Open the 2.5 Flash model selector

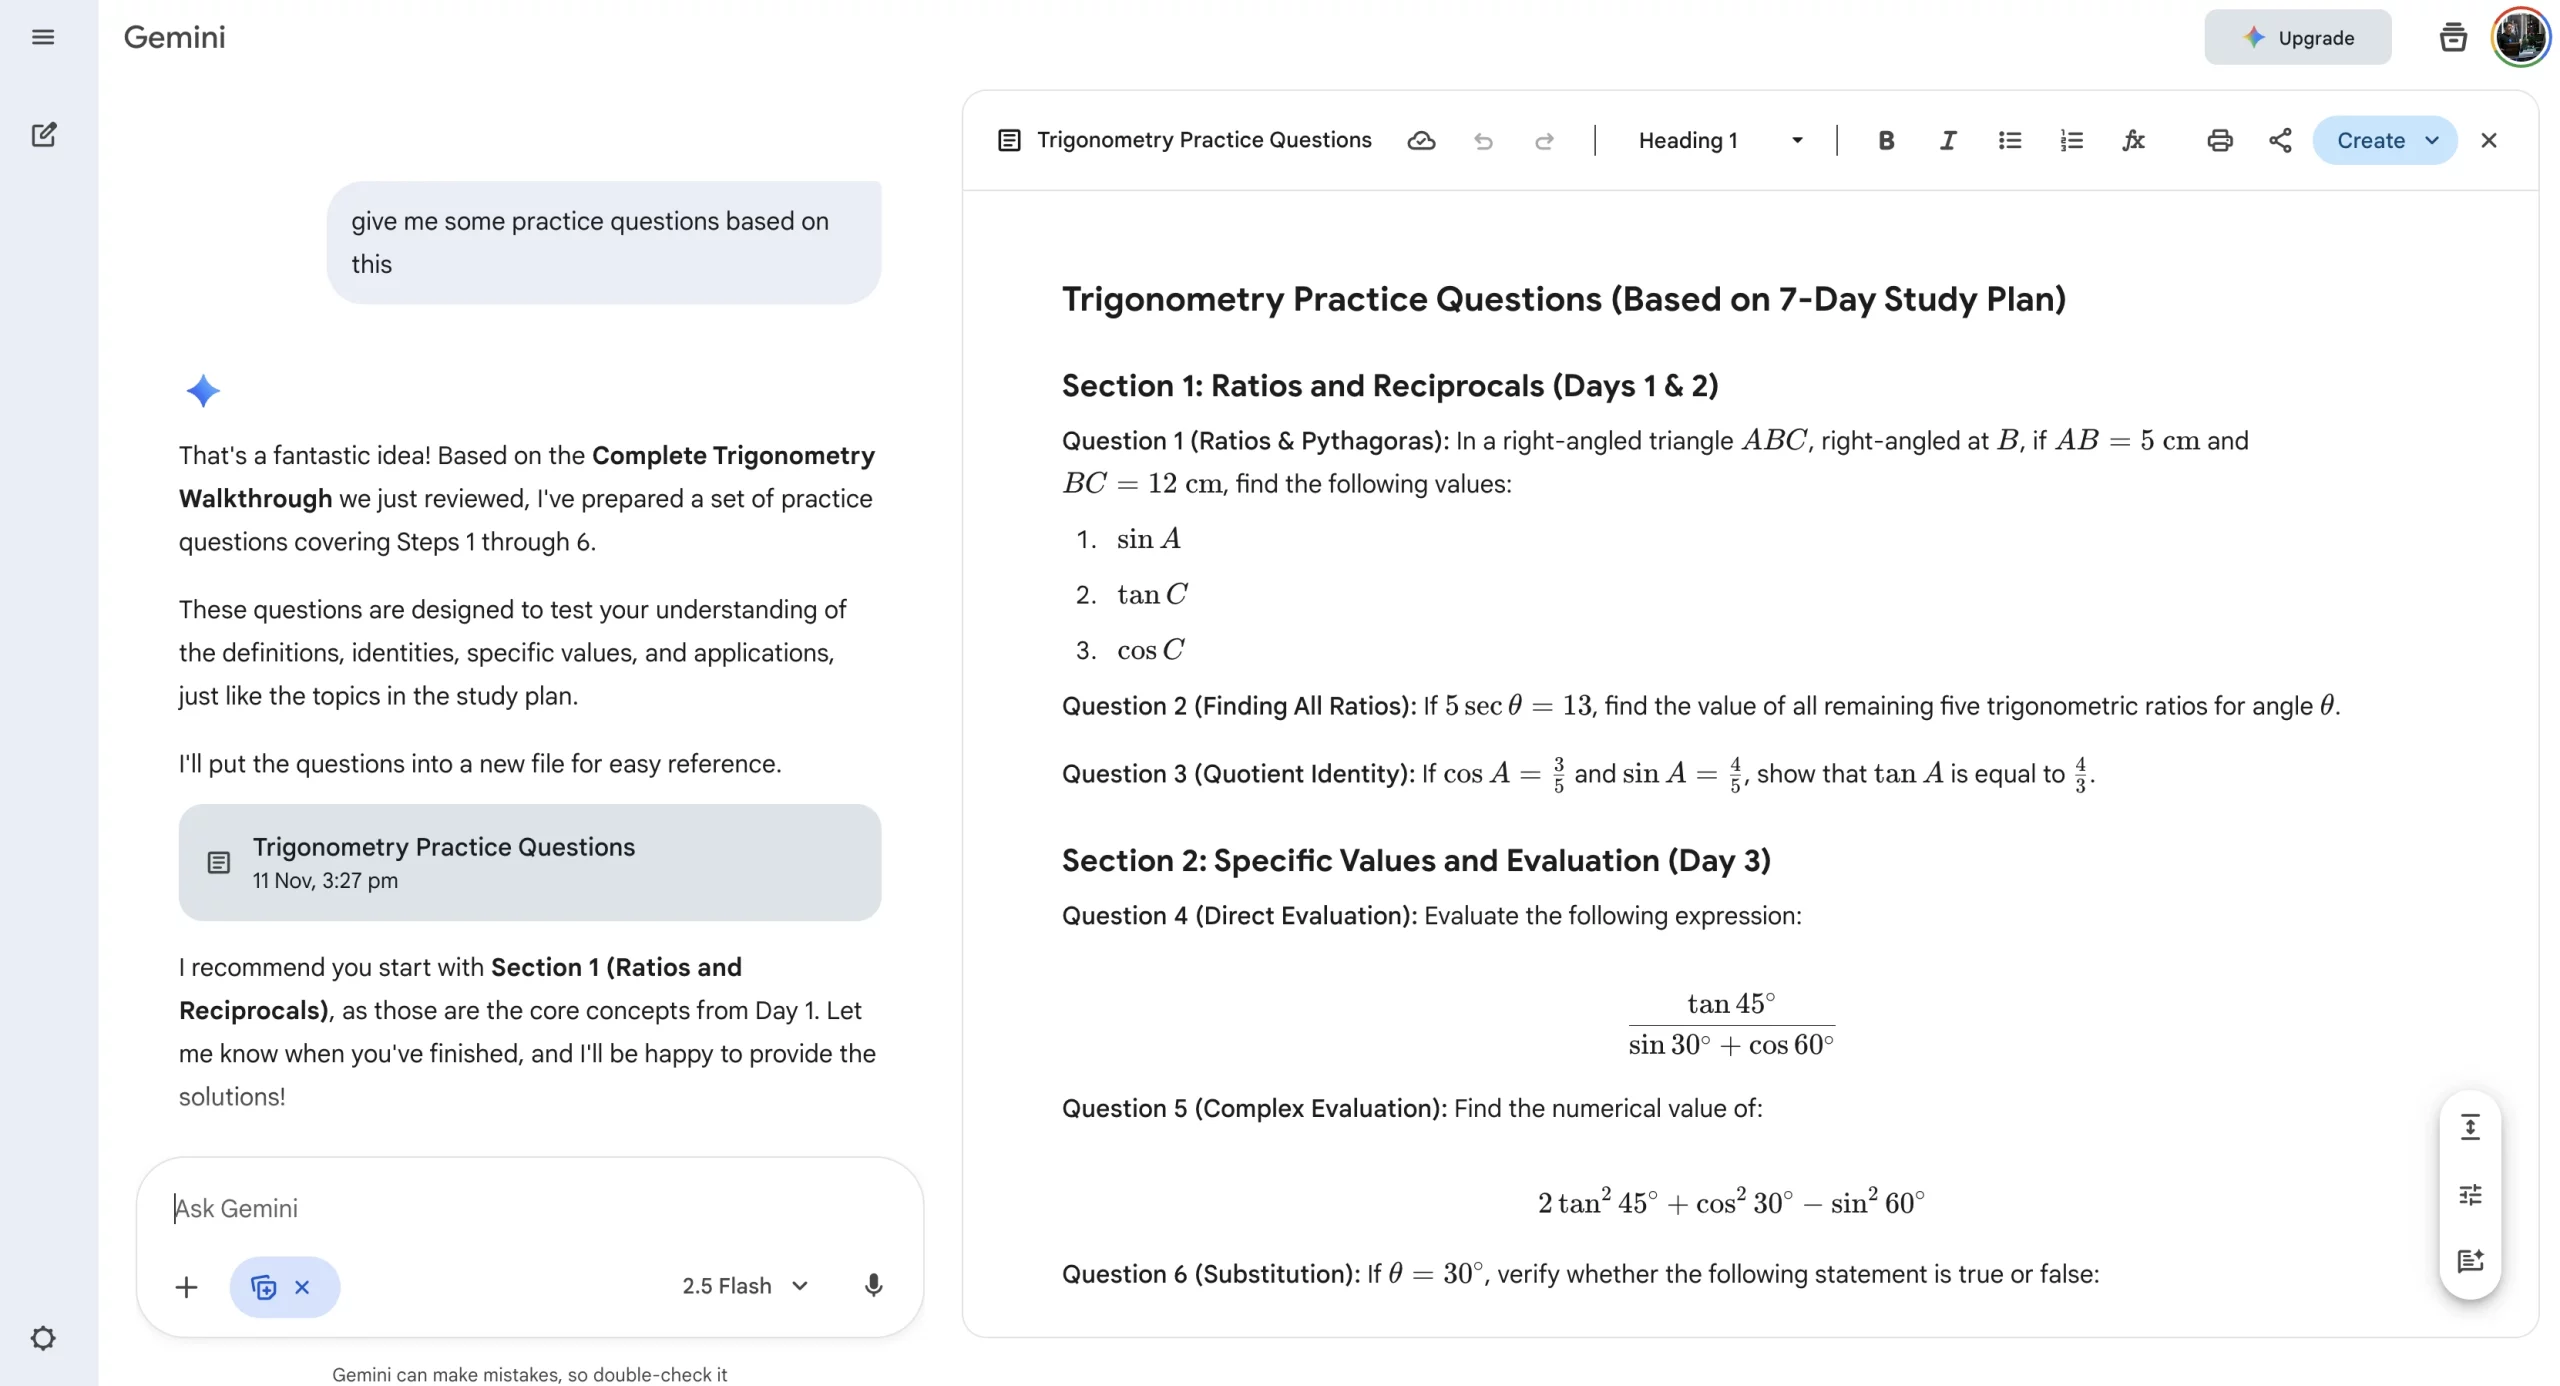[x=744, y=1285]
